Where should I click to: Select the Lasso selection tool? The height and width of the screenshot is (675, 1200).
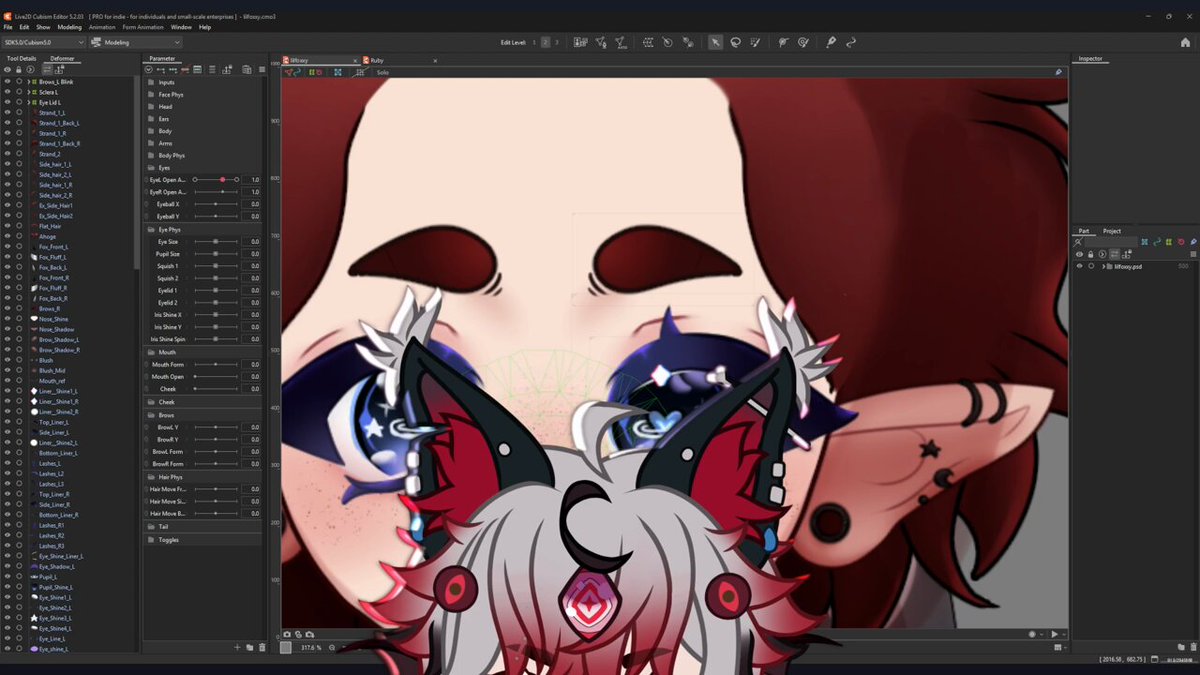(x=736, y=42)
